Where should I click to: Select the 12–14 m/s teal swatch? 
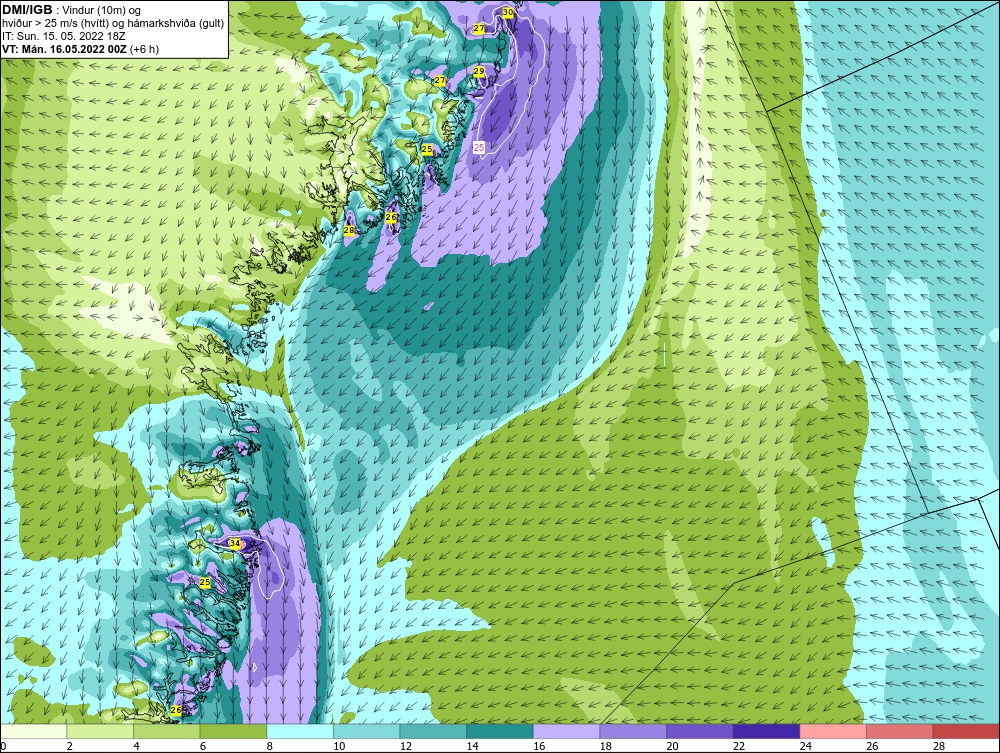click(x=433, y=731)
